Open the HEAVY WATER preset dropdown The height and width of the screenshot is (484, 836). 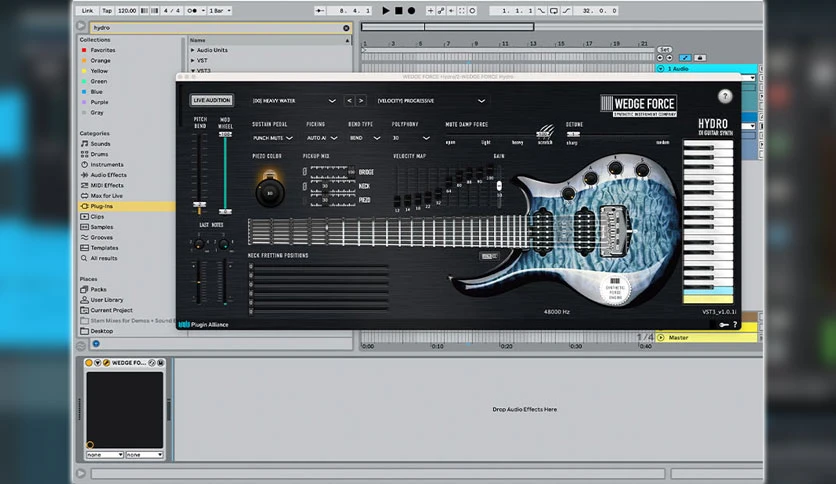(x=294, y=101)
